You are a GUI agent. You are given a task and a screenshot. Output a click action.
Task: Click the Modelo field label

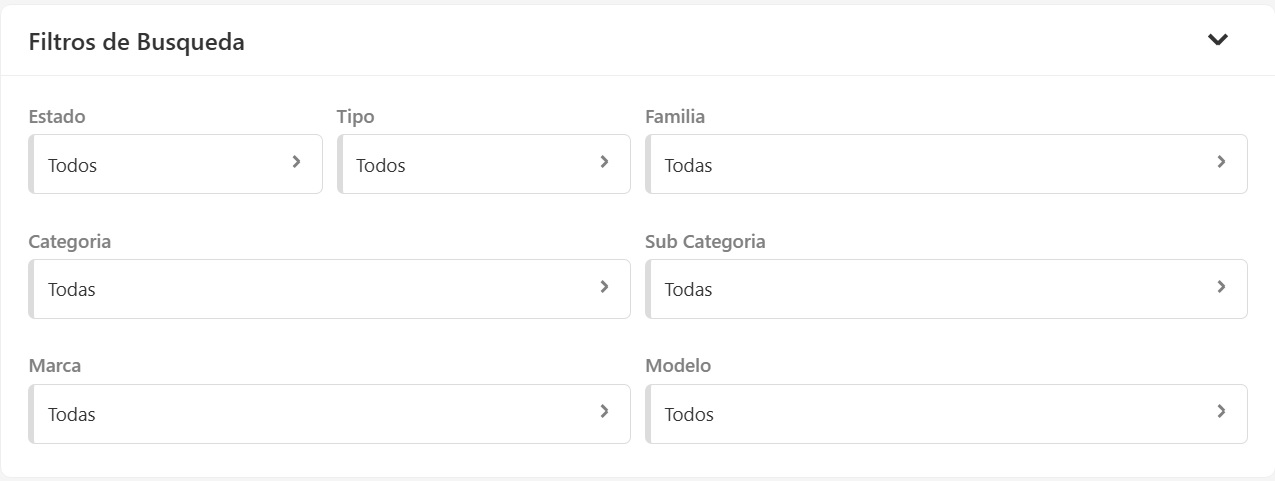point(678,366)
